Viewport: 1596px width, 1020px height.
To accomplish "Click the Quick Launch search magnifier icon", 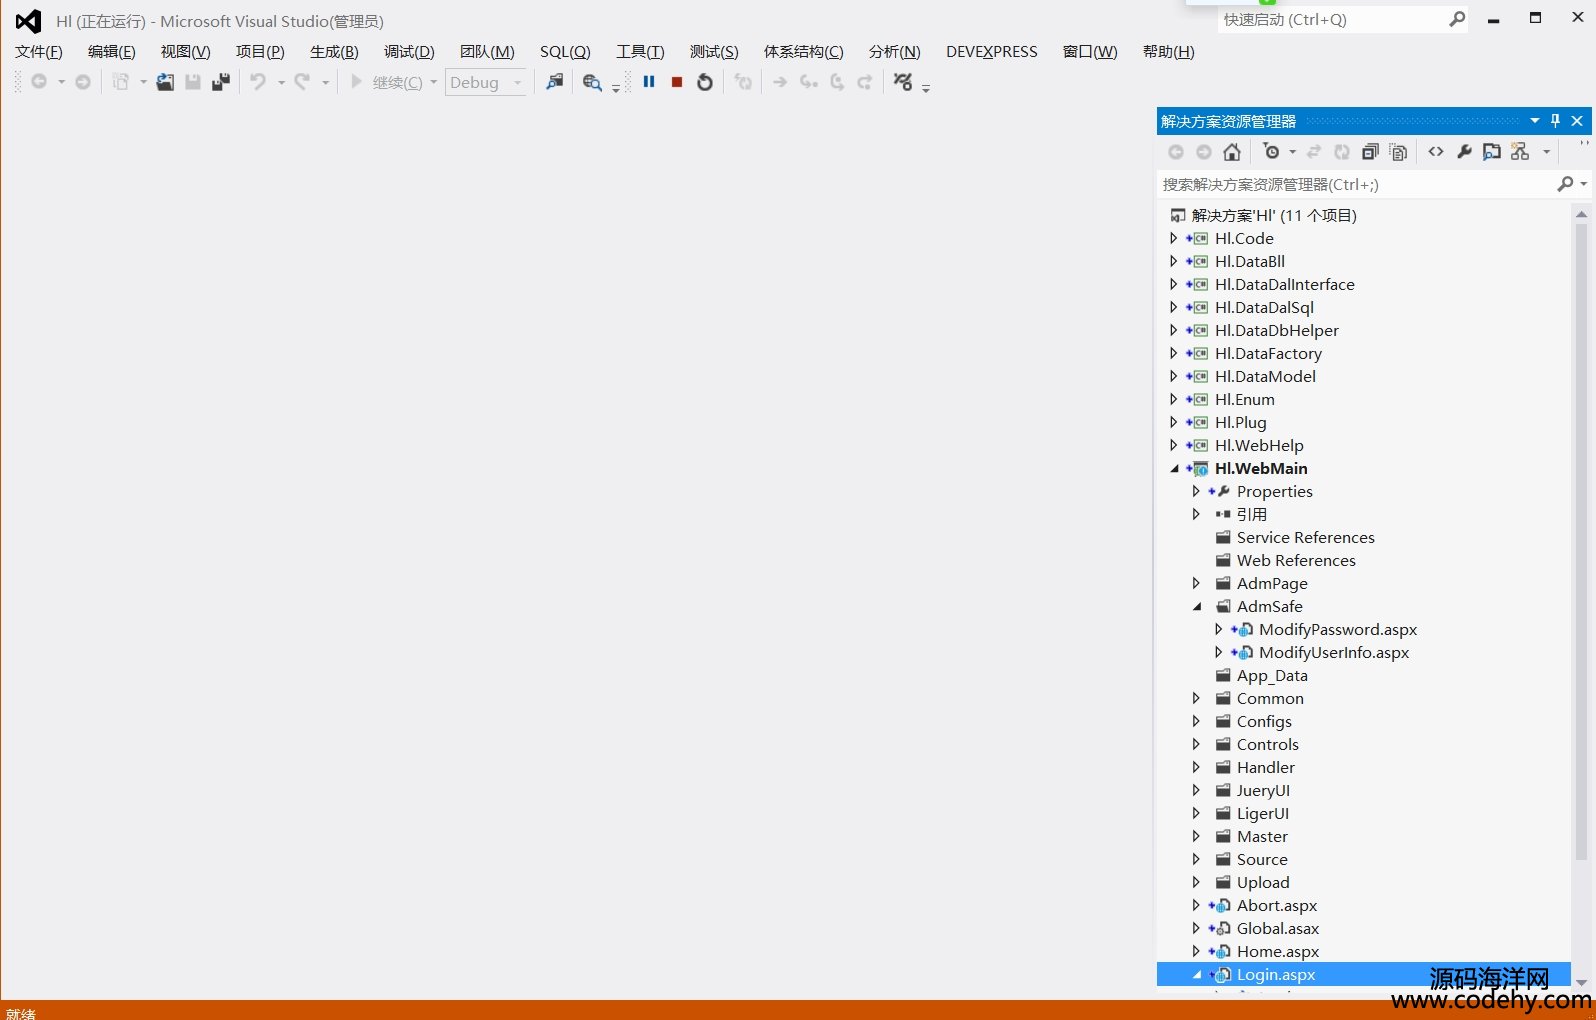I will (1457, 19).
